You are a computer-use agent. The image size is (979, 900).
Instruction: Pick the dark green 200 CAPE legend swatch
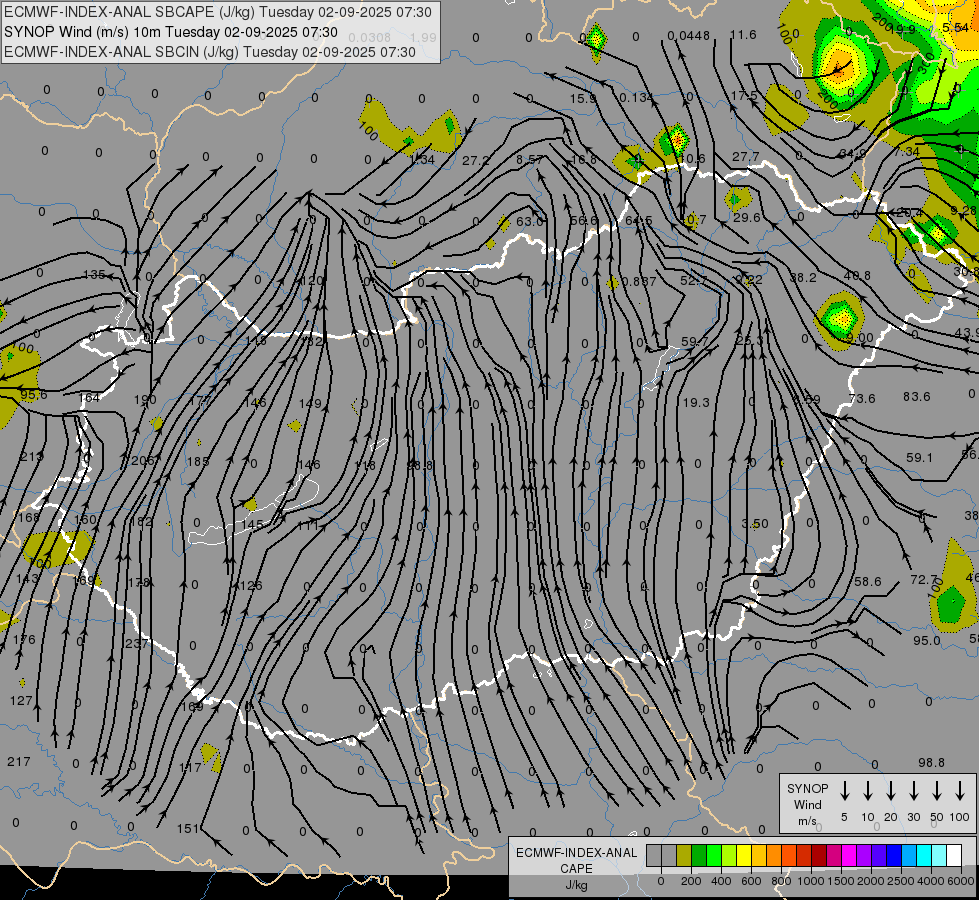pos(699,856)
